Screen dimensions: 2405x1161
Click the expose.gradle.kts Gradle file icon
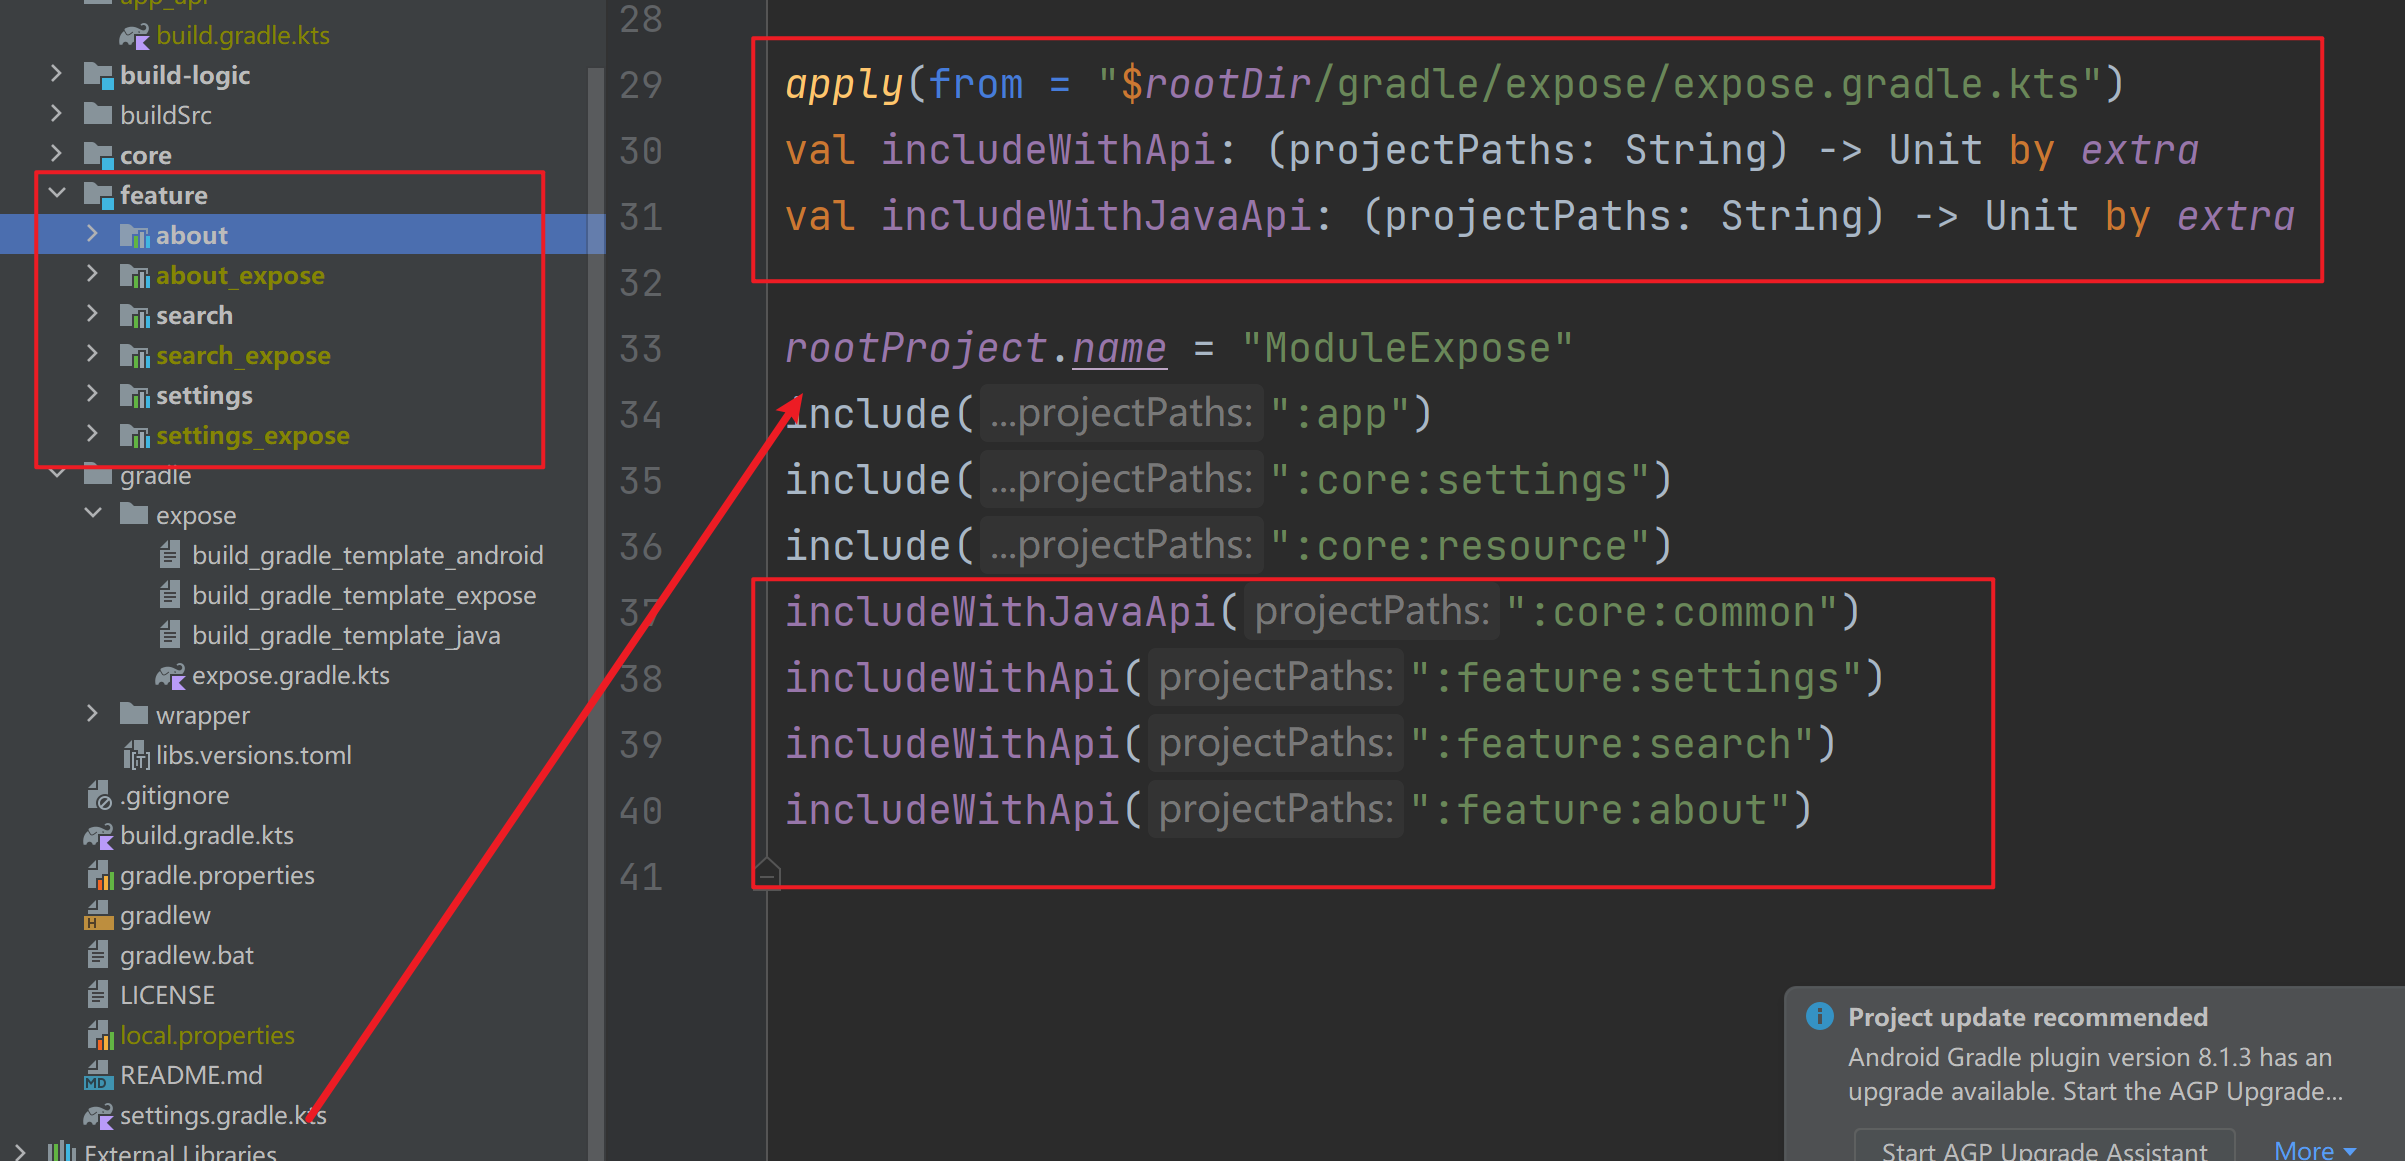click(170, 676)
